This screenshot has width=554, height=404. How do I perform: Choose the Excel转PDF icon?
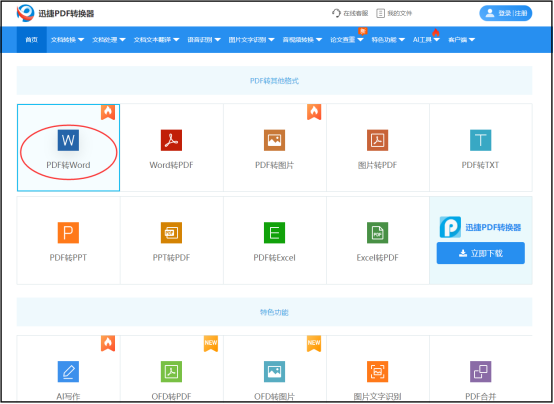click(377, 233)
